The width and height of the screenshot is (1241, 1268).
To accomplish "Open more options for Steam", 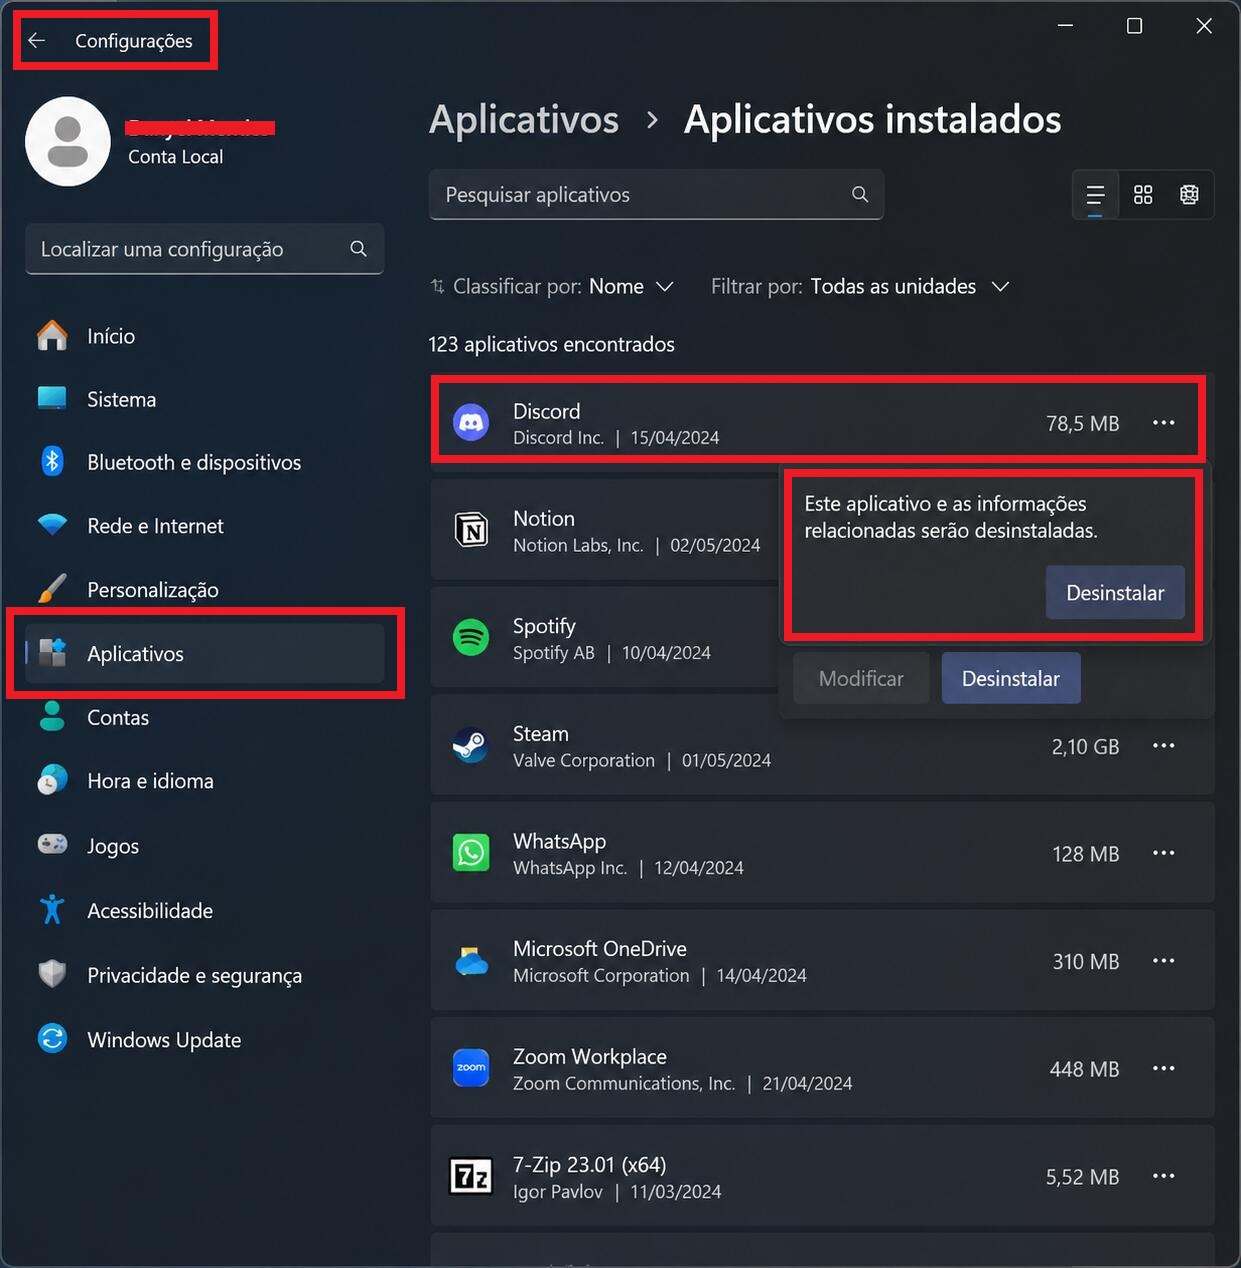I will (x=1163, y=746).
